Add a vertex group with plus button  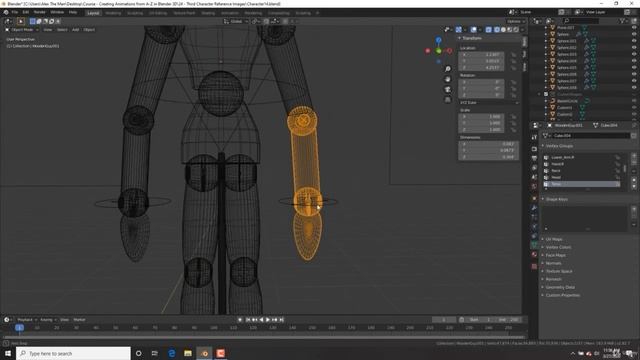click(634, 156)
